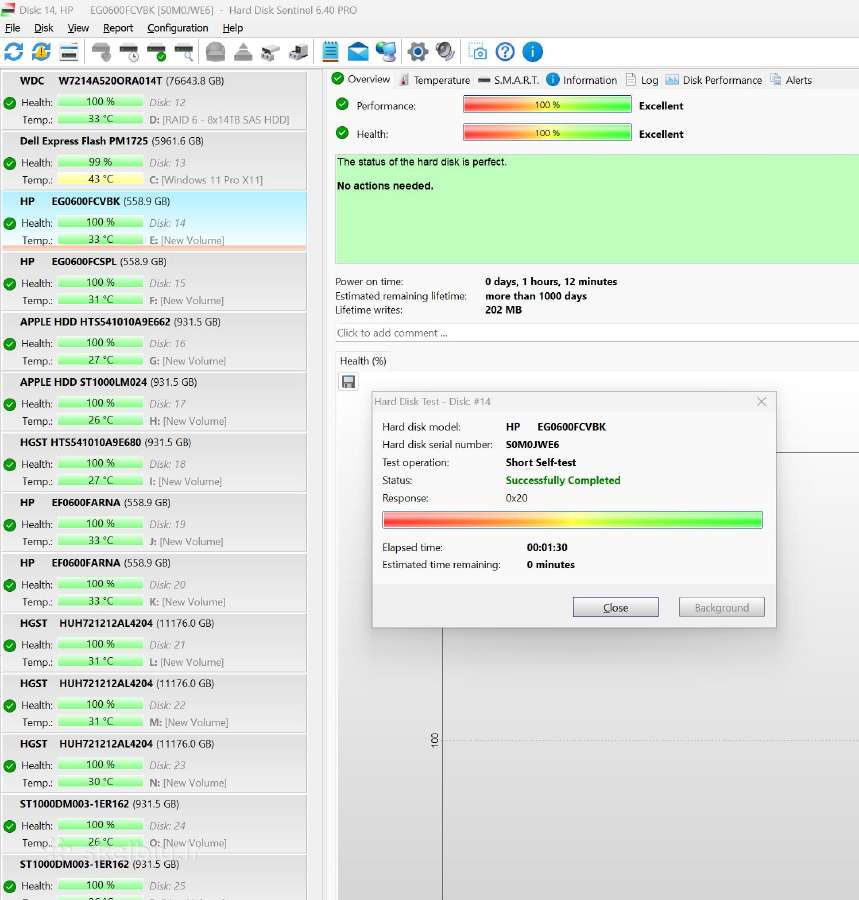Switch to the Log tab
The width and height of the screenshot is (859, 900).
[x=642, y=80]
